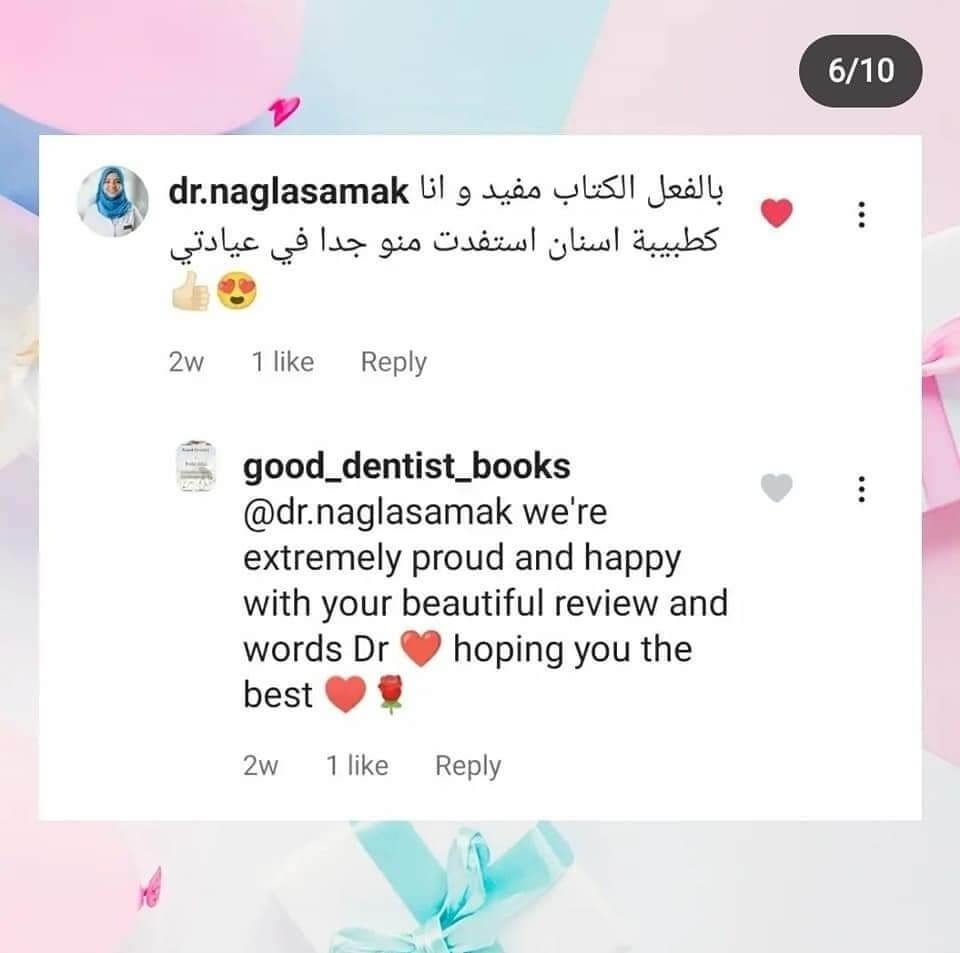Screen dimensions: 960x953
Task: Click the 6/10 slide counter badge
Action: (x=860, y=71)
